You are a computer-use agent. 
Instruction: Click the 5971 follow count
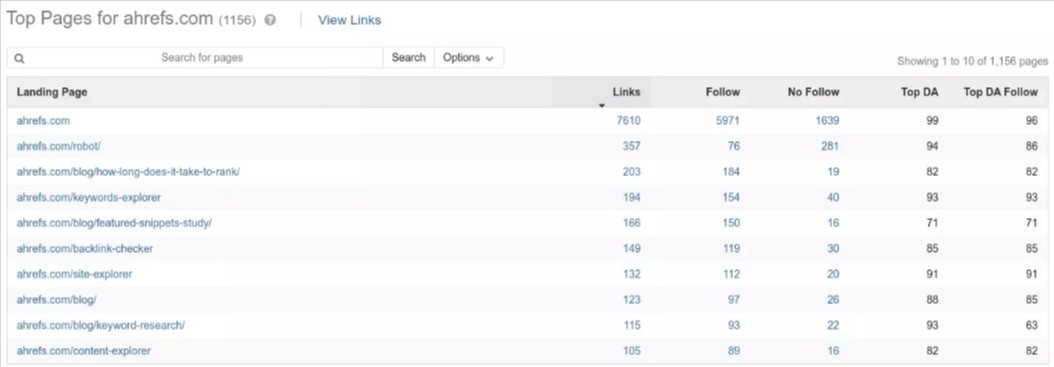pos(727,121)
